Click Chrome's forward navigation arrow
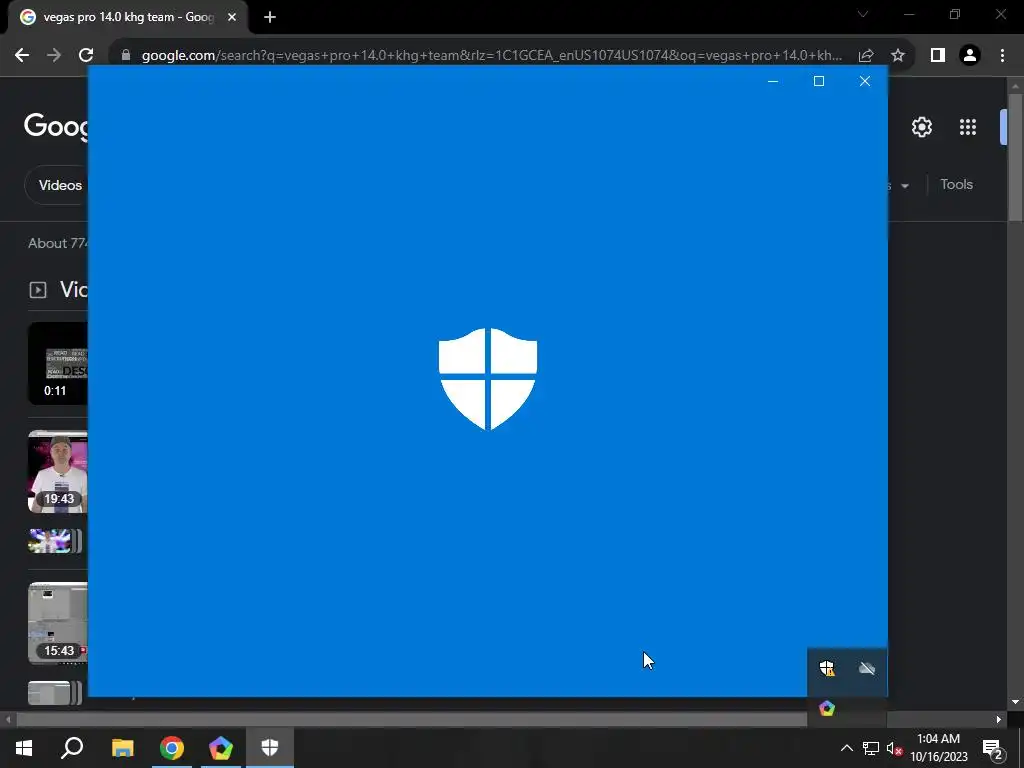 (x=54, y=55)
